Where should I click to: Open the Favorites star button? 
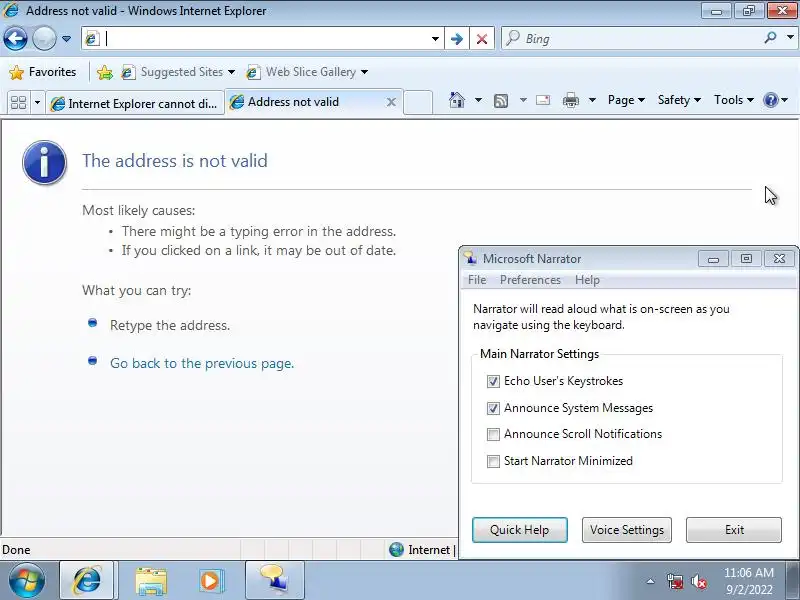(42, 72)
